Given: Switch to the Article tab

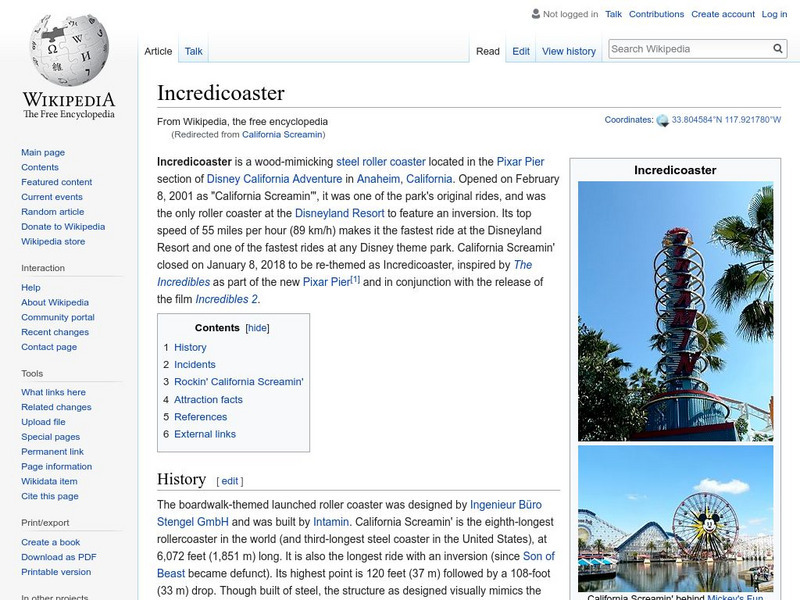Looking at the screenshot, I should 158,51.
